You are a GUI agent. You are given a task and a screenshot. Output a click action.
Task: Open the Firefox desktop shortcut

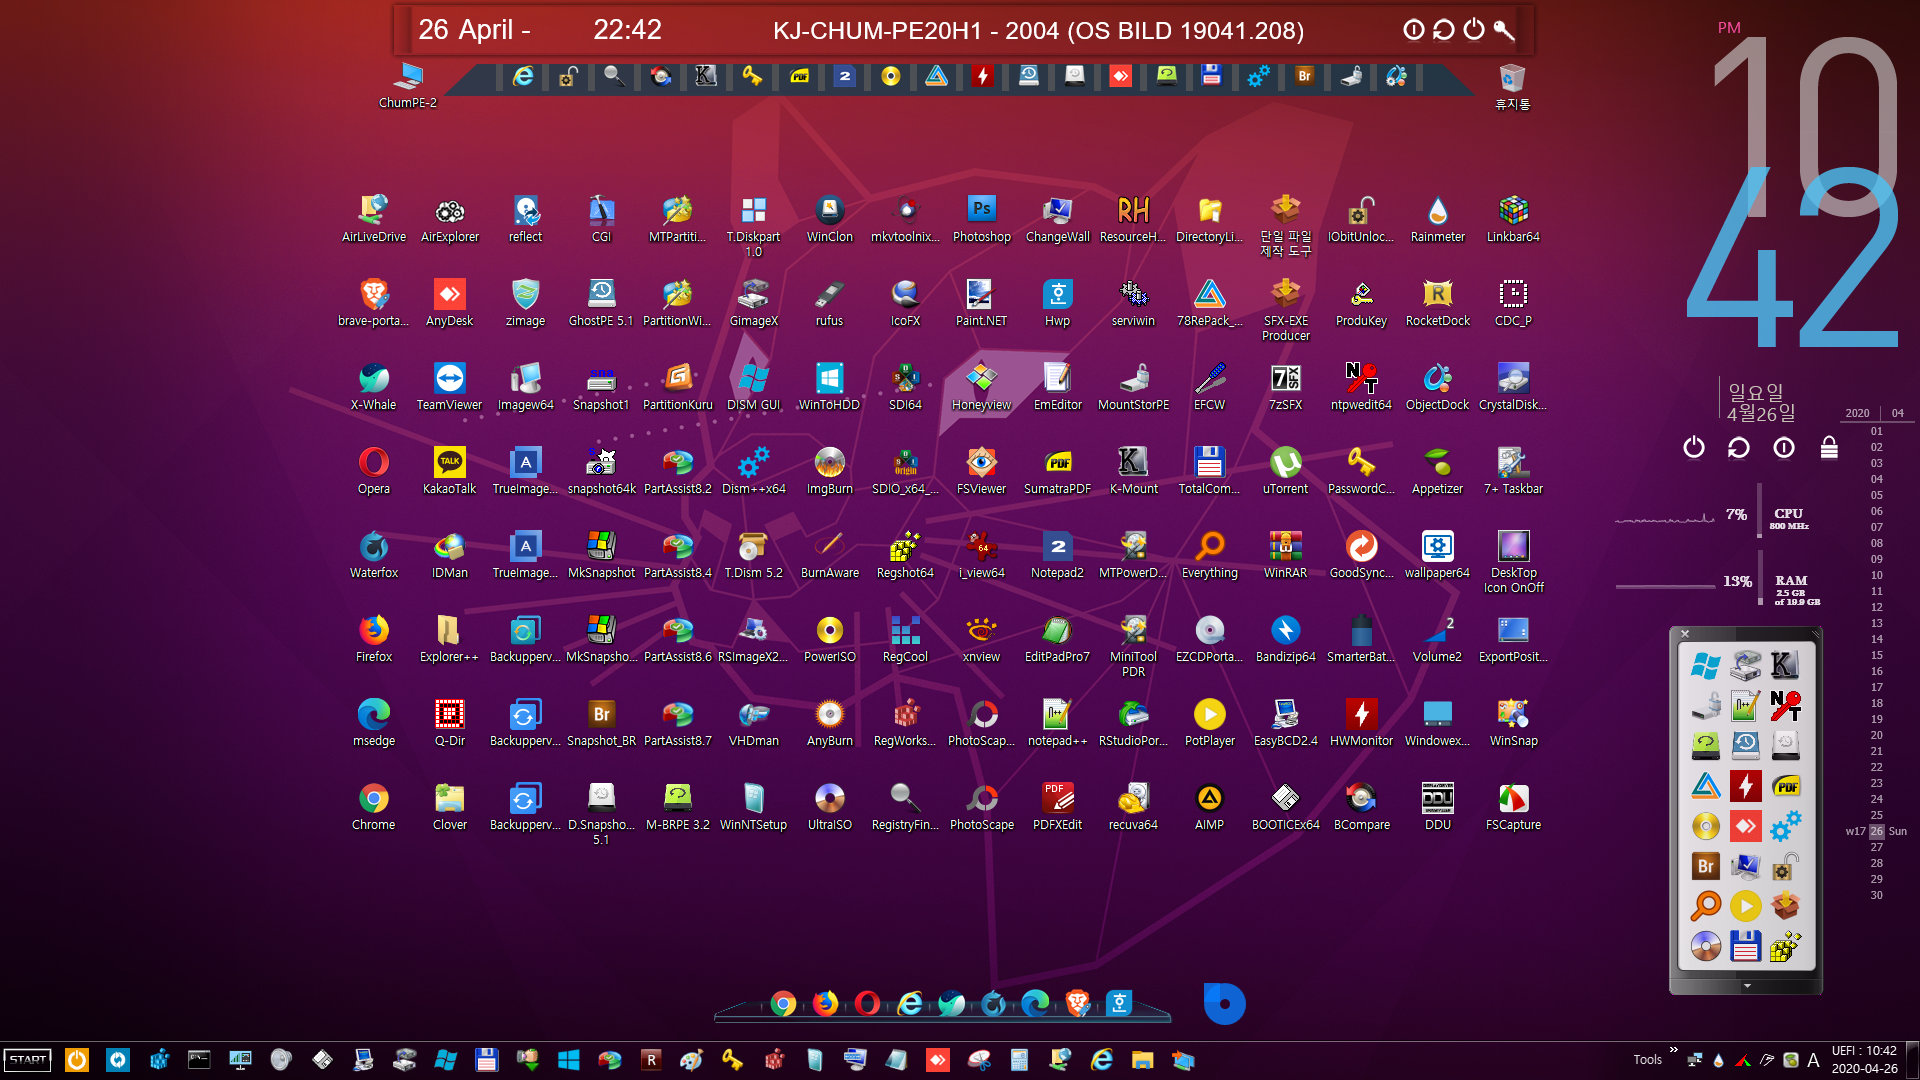coord(374,639)
